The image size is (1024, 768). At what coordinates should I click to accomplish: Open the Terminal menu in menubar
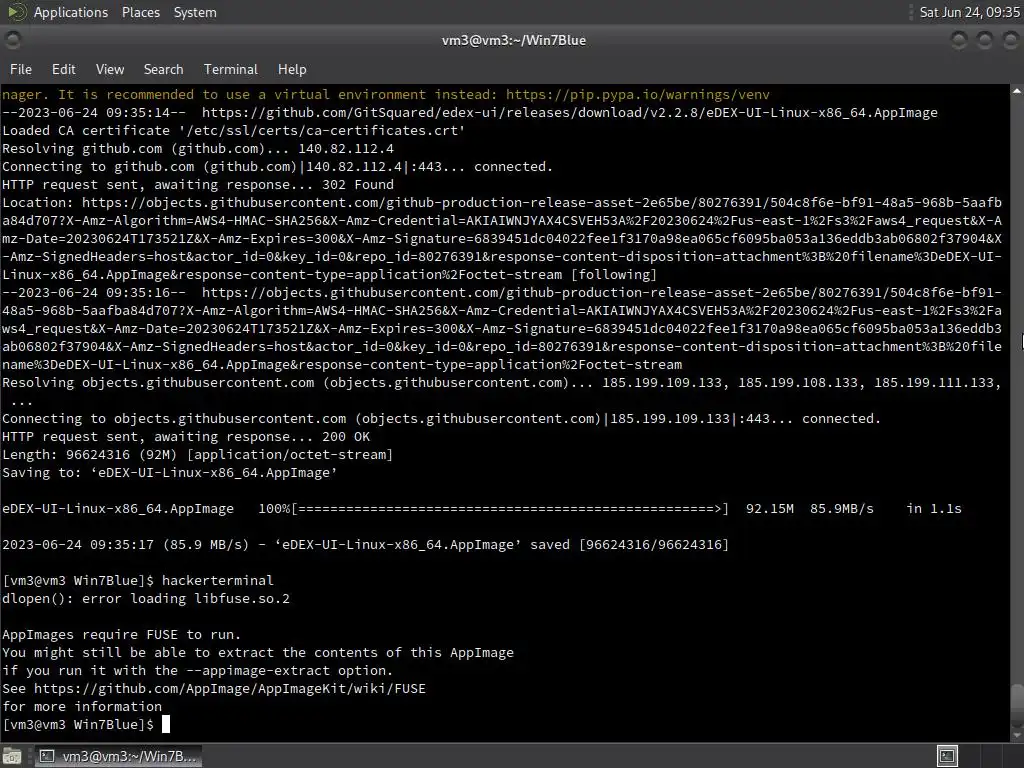click(231, 69)
